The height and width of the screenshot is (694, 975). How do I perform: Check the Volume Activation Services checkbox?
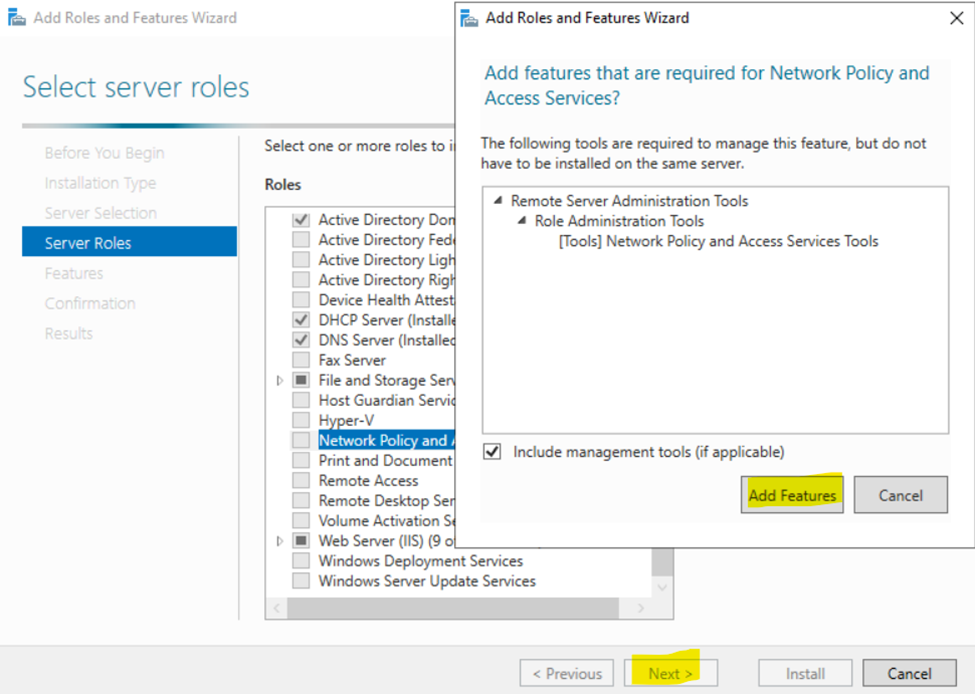301,520
